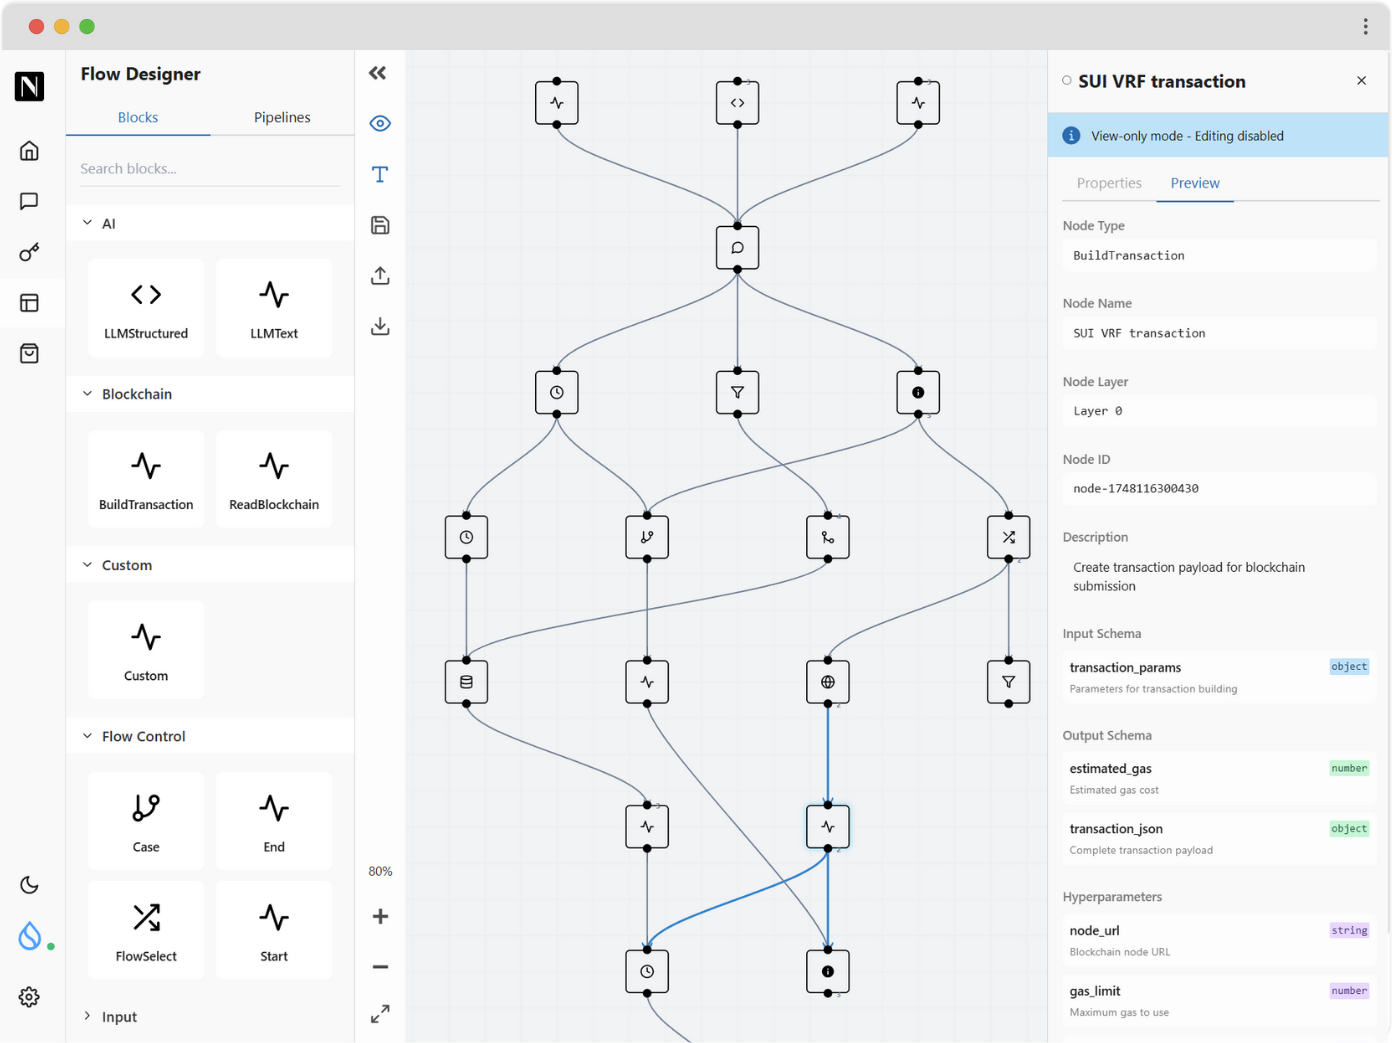Open the three-dot window menu

coord(1365,27)
